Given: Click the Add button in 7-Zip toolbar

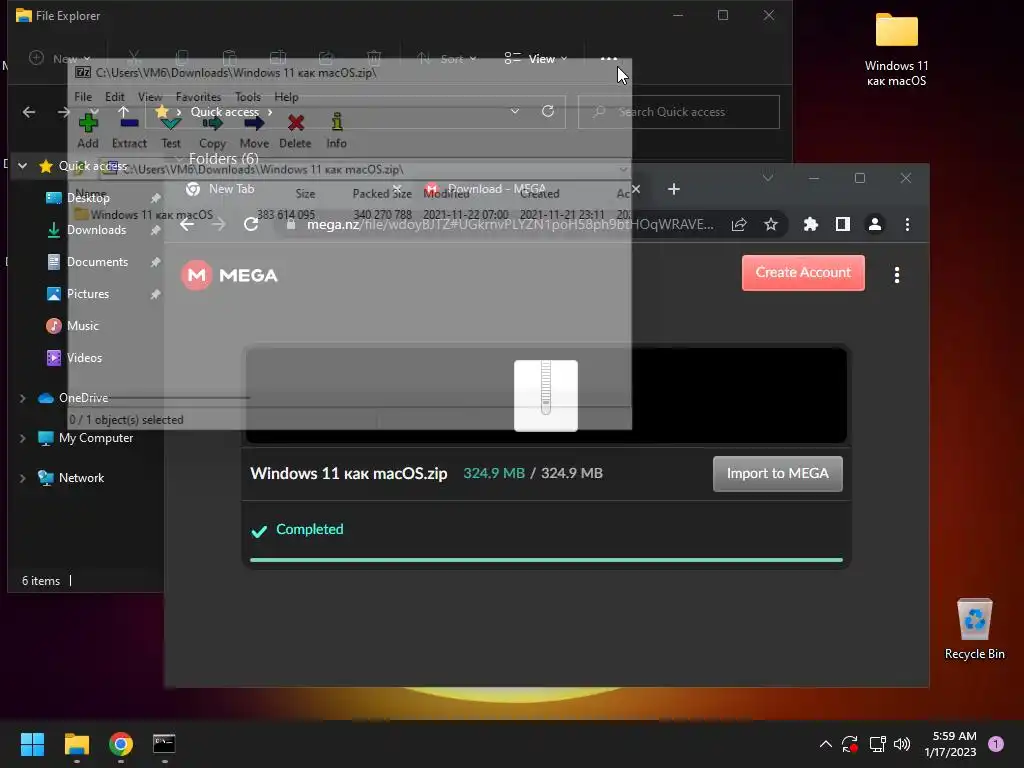Looking at the screenshot, I should 88,131.
